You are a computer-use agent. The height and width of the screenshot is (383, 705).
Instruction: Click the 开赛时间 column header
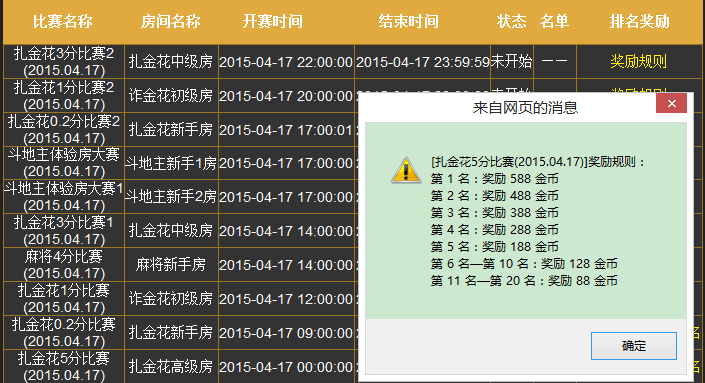pos(272,21)
